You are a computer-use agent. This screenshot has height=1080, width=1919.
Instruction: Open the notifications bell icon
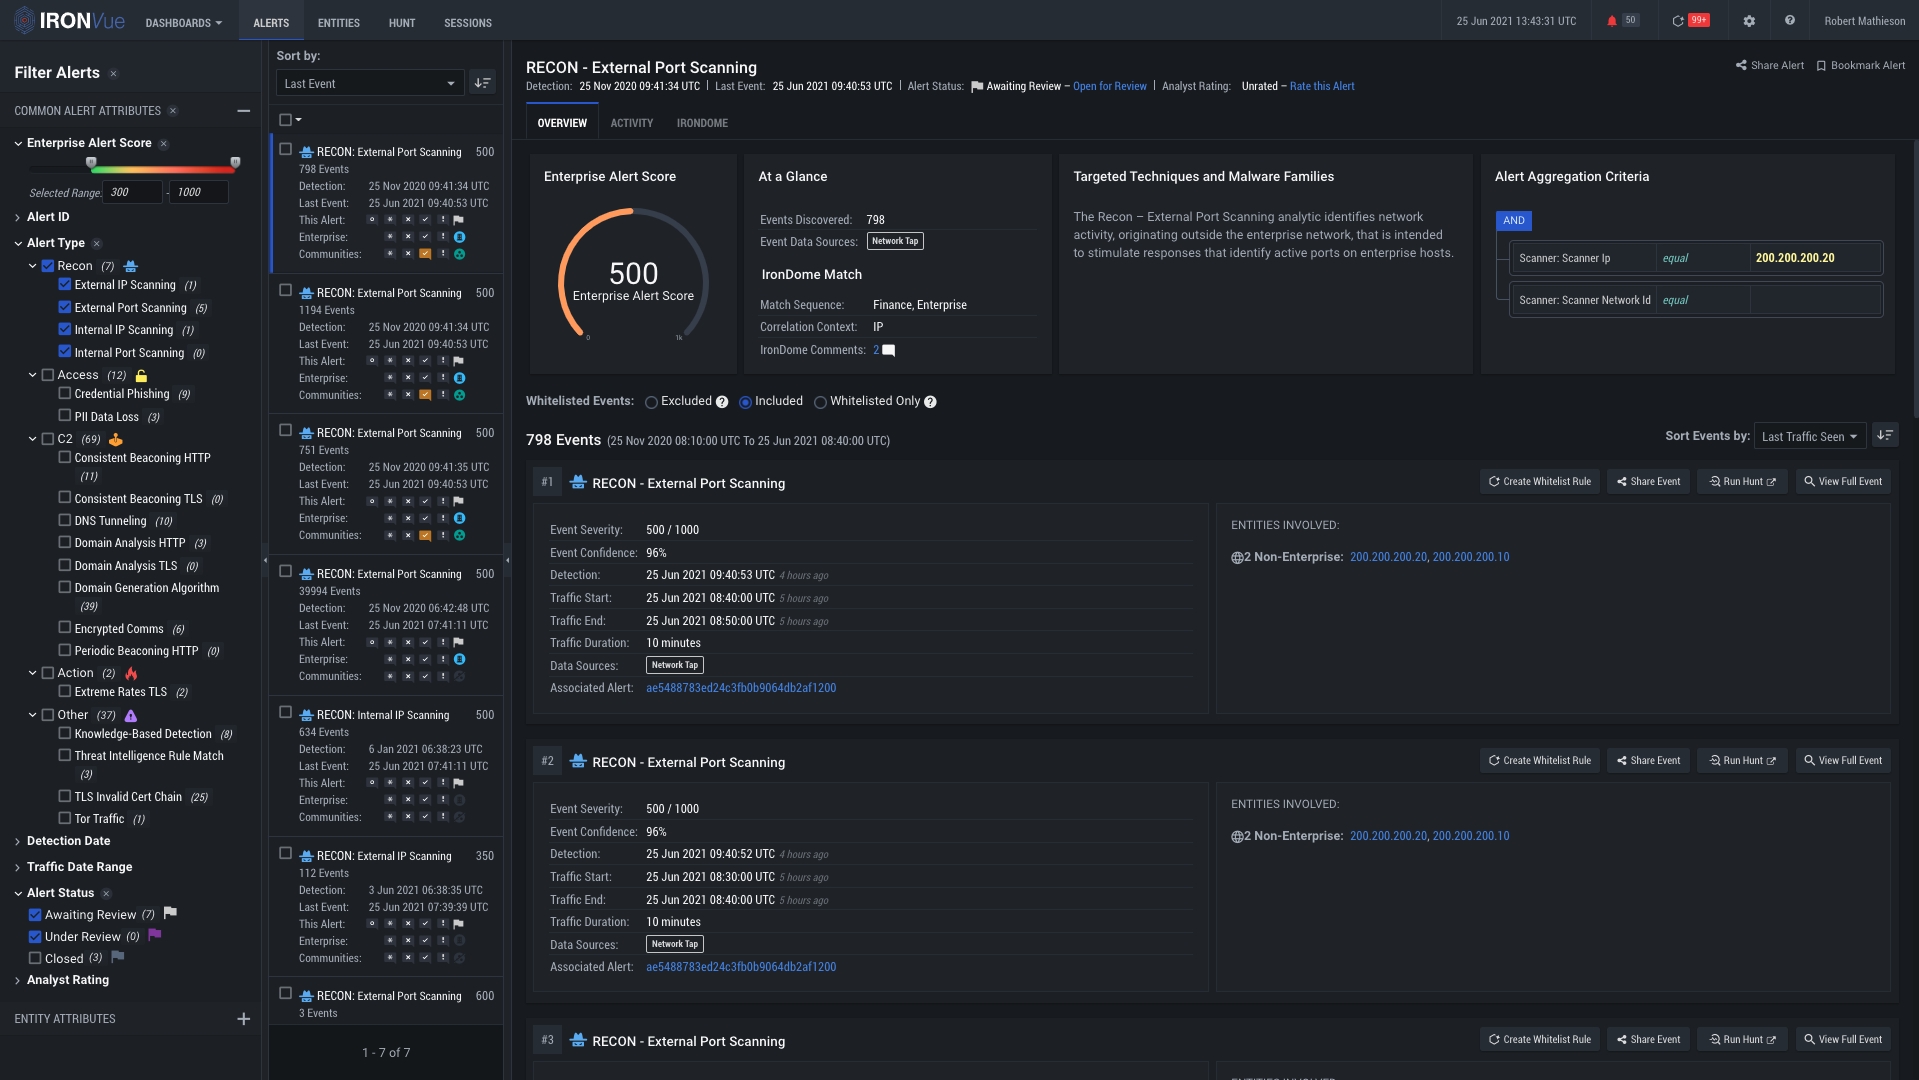coord(1611,21)
